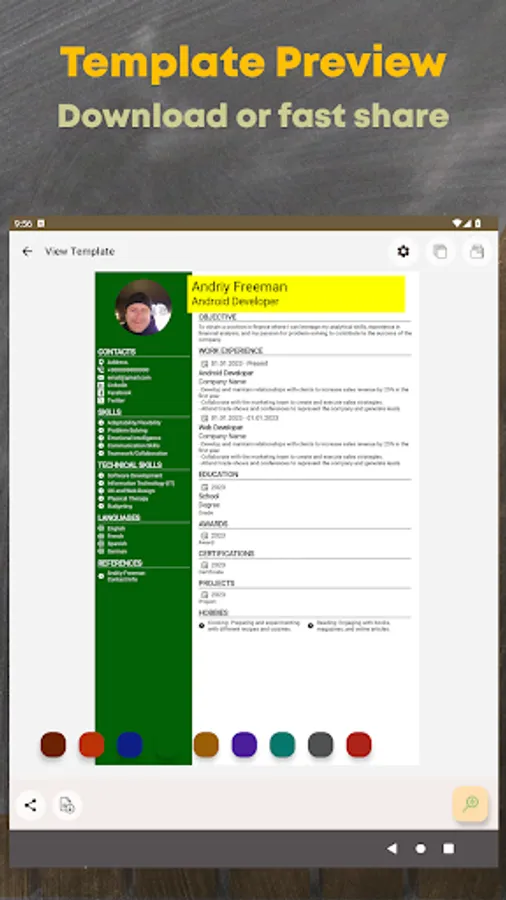This screenshot has height=900, width=506.
Task: Click the copy pages icon in the top bar
Action: tap(440, 251)
